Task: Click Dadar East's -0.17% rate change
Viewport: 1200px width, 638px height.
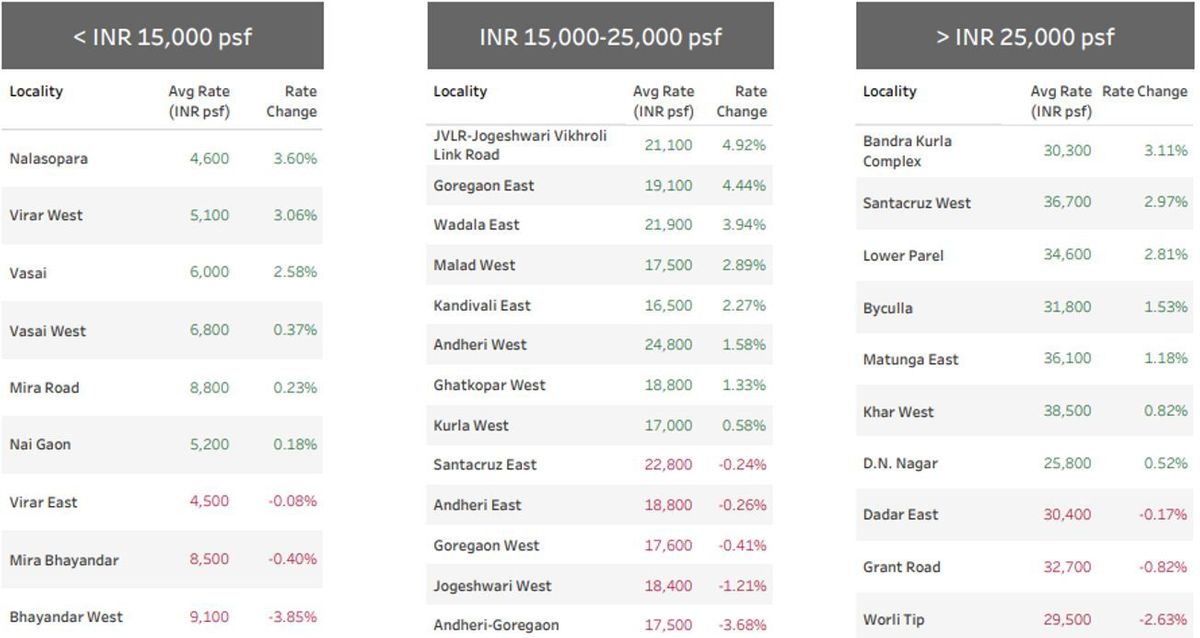Action: tap(1165, 515)
